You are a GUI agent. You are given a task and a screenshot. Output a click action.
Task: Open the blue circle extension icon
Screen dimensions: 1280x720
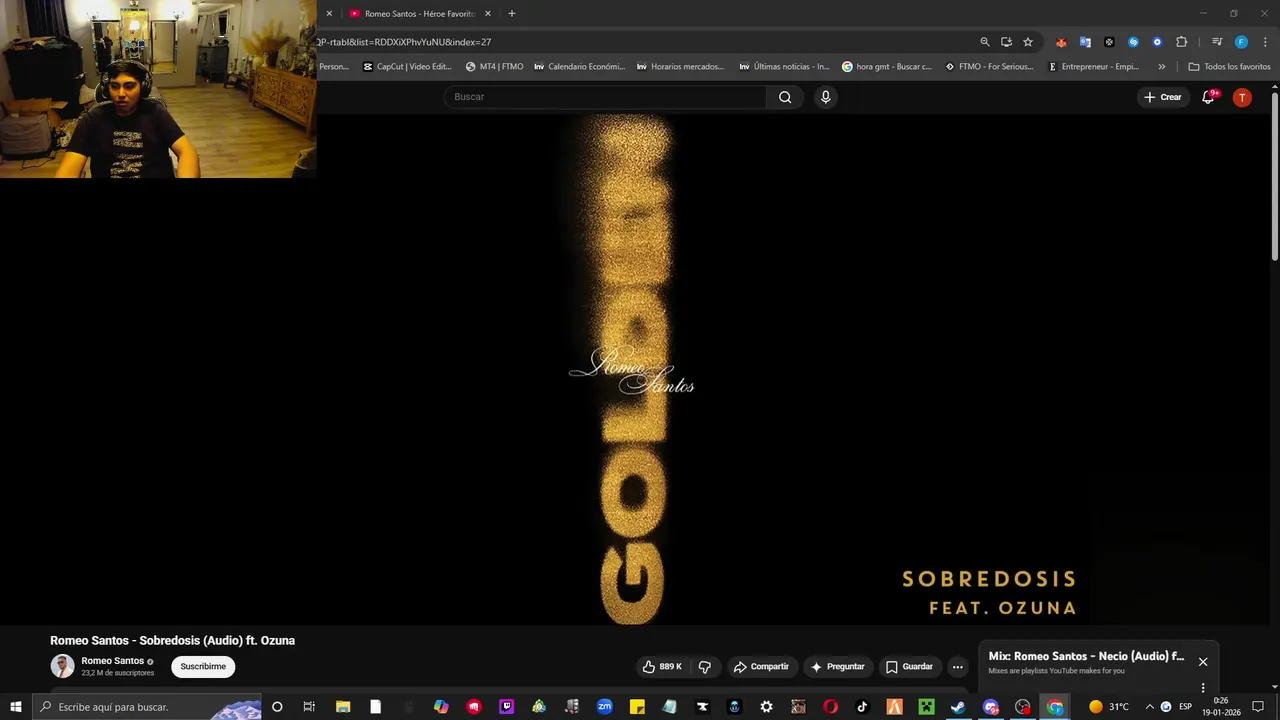(x=1157, y=42)
